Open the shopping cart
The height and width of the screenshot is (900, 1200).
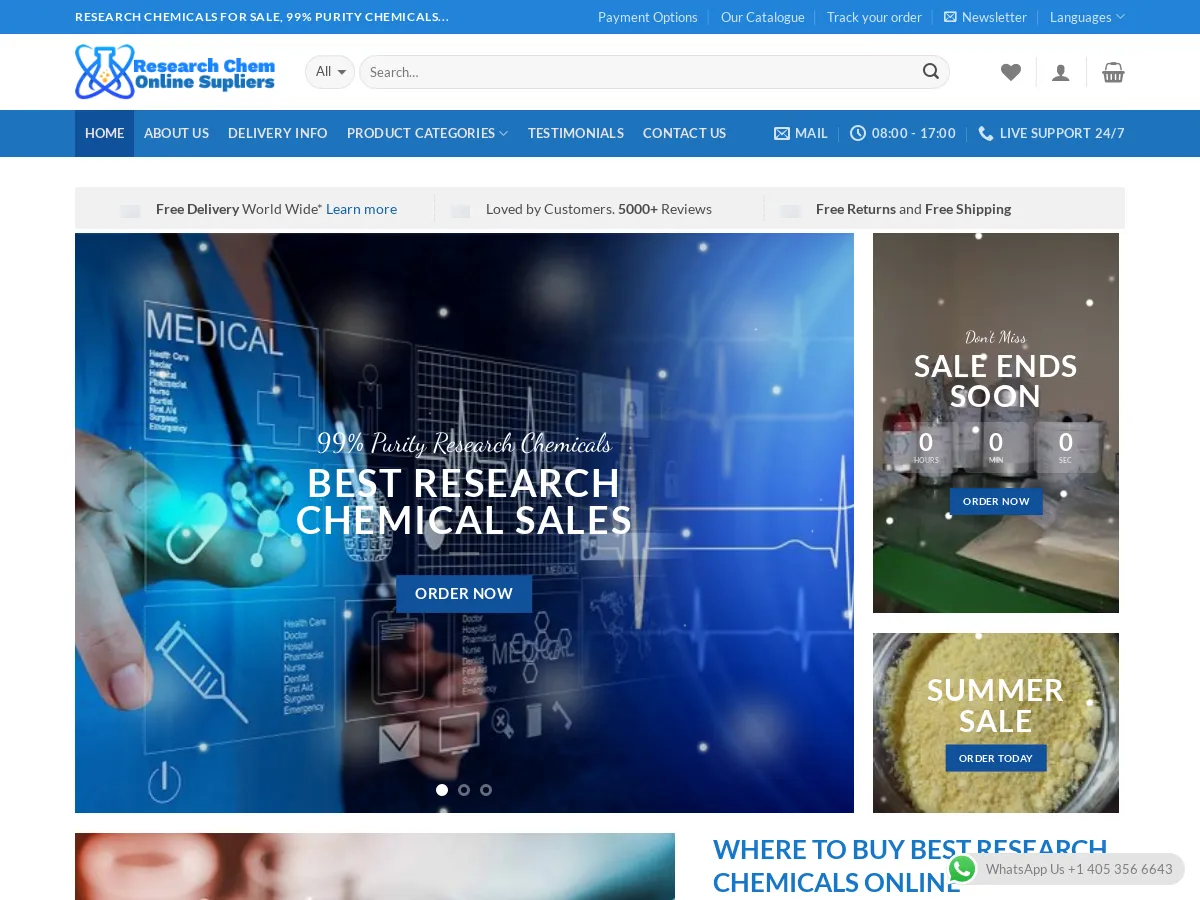click(x=1113, y=71)
